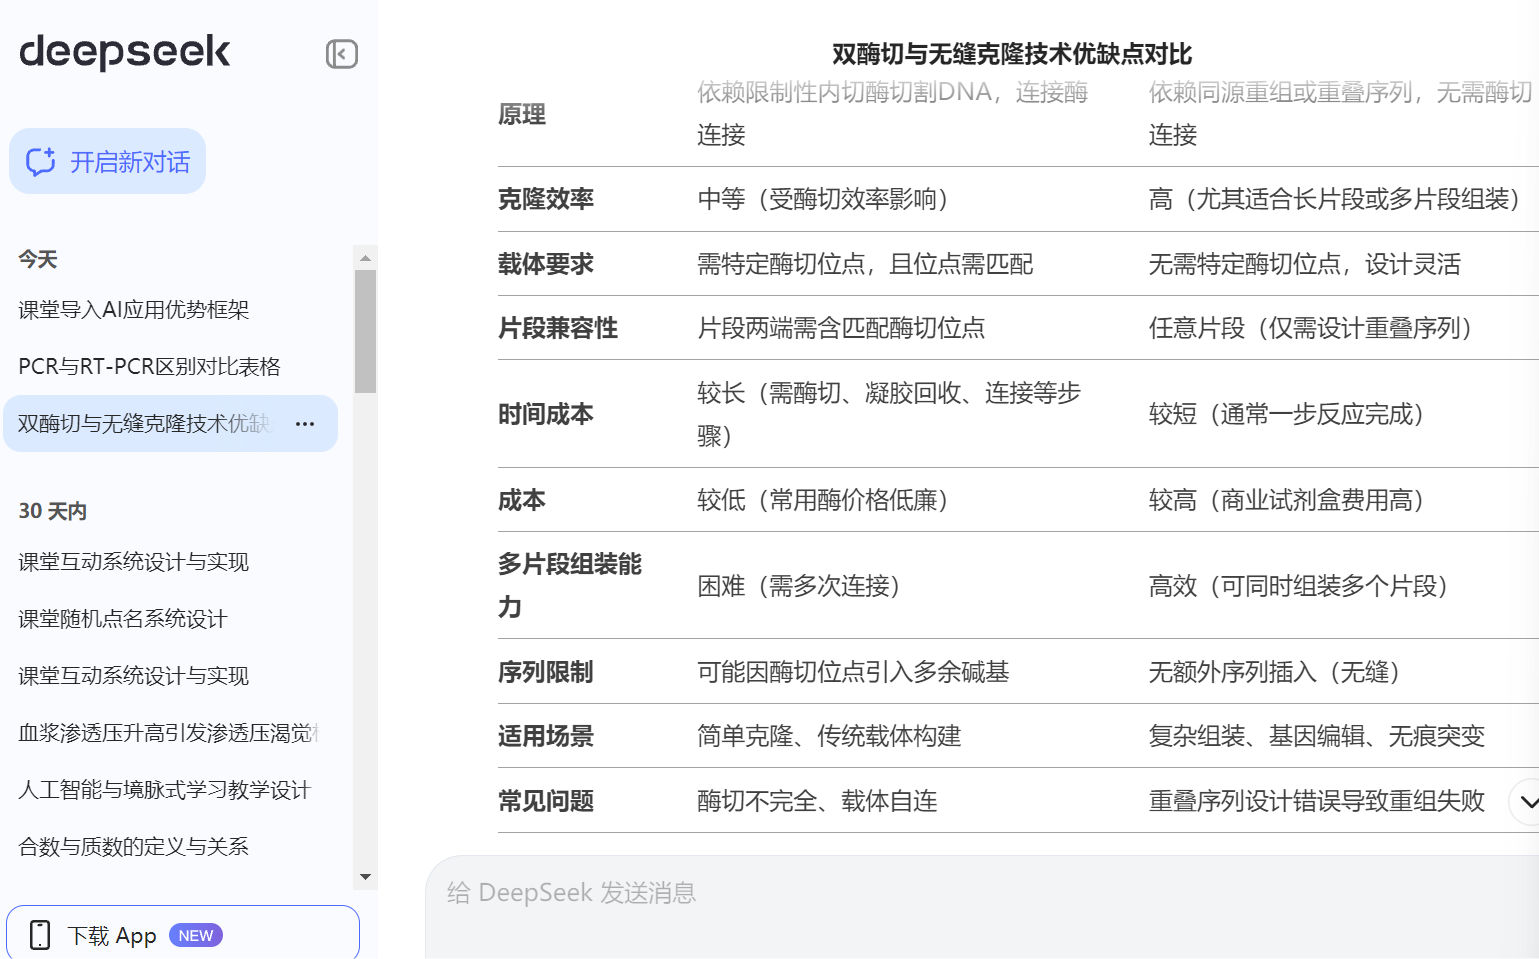
Task: Collapse the sidebar using the toggle icon
Action: coord(342,54)
